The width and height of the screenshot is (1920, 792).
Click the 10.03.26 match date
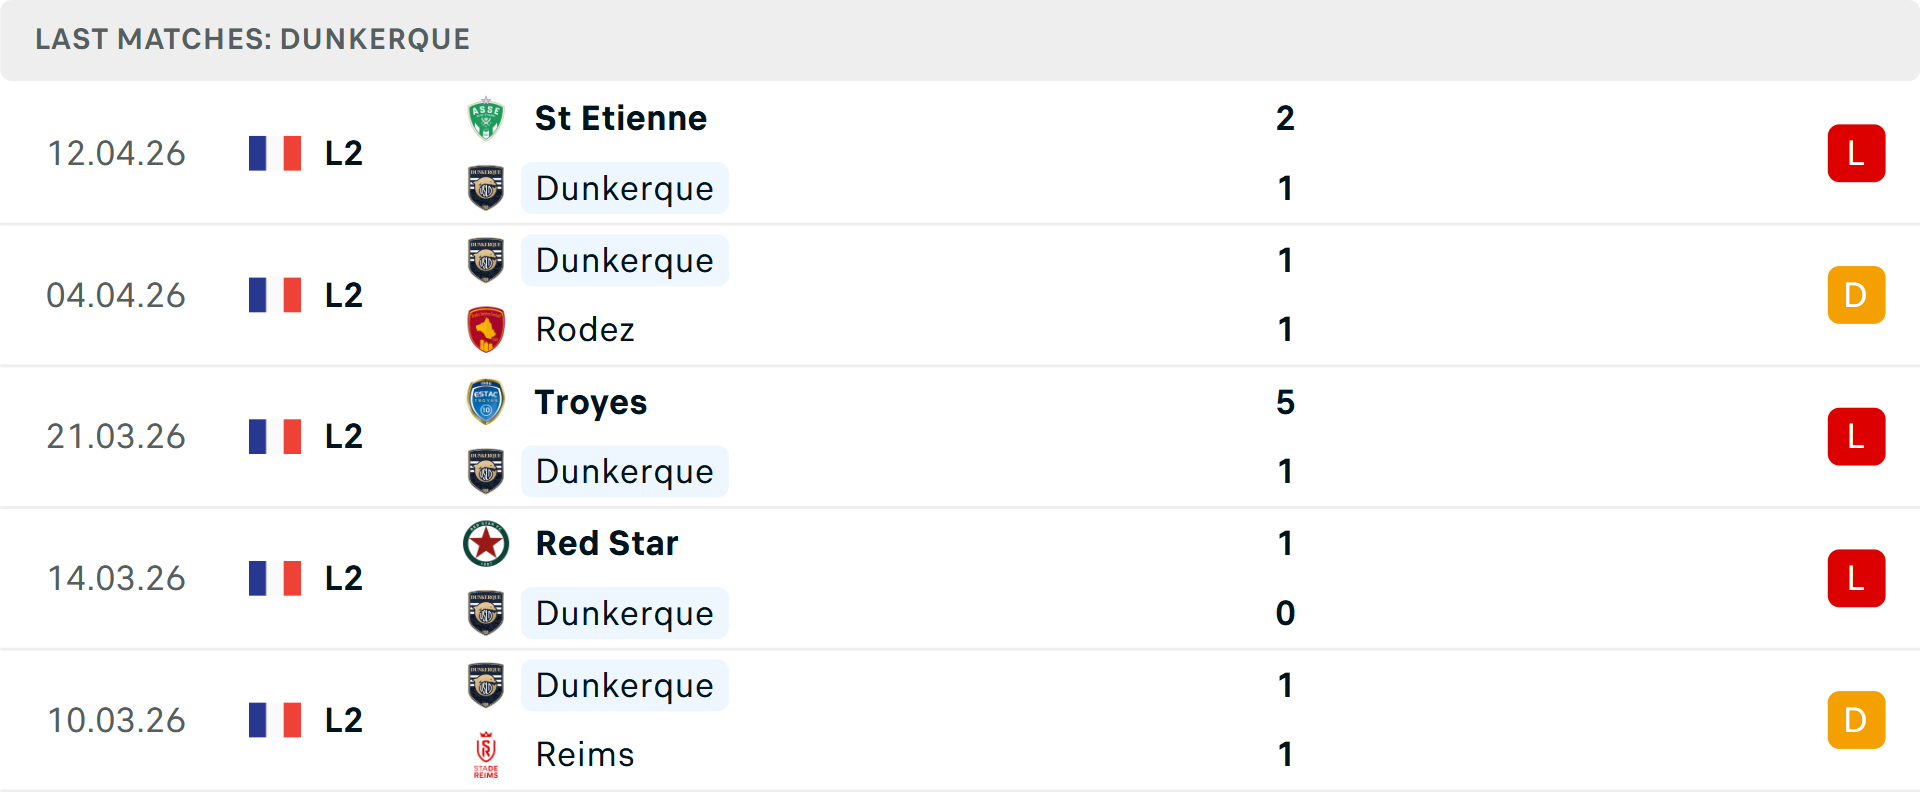click(x=117, y=720)
